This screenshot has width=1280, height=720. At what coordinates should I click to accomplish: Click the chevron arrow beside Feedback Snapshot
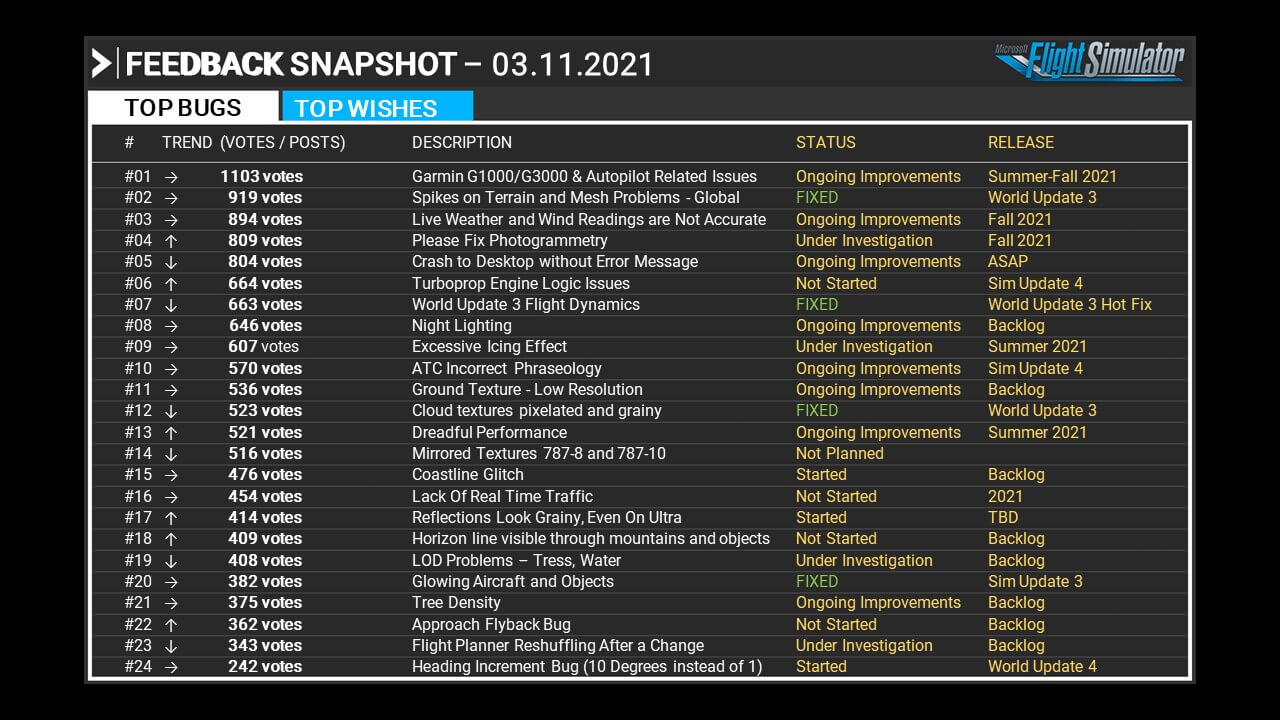pos(101,64)
